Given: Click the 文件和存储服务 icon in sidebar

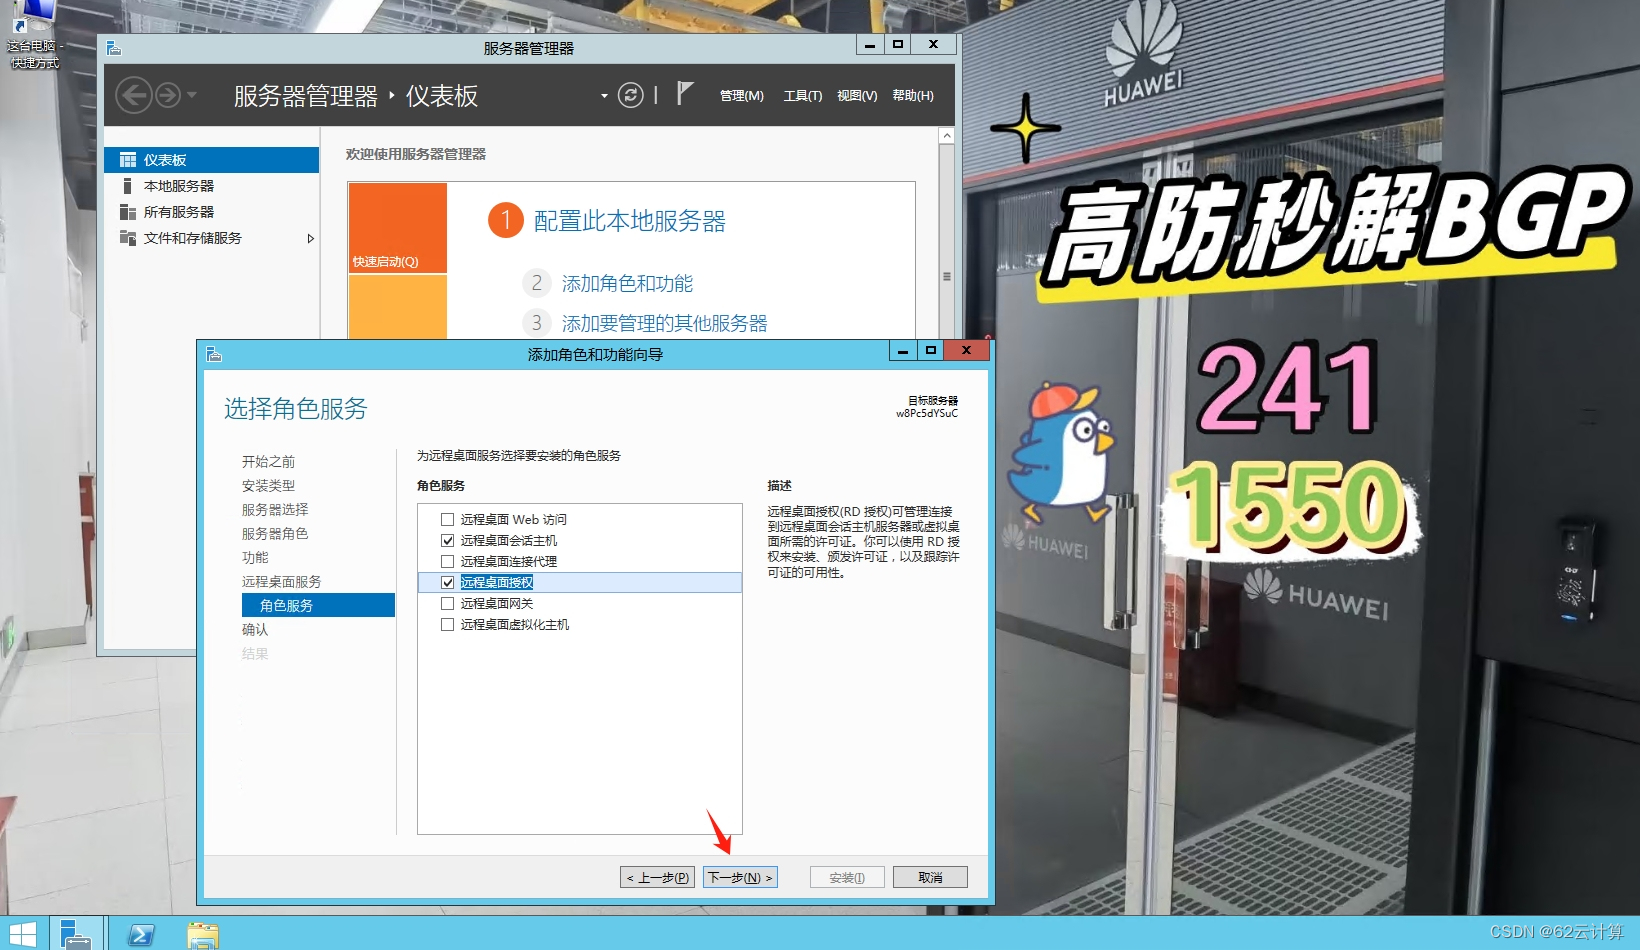Looking at the screenshot, I should click(128, 238).
